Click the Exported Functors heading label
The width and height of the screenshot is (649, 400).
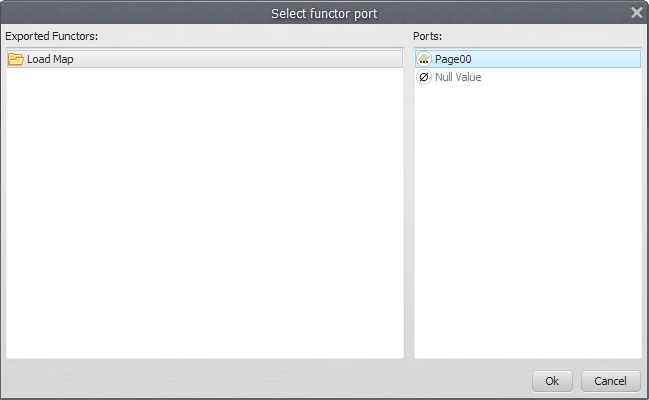pyautogui.click(x=51, y=37)
